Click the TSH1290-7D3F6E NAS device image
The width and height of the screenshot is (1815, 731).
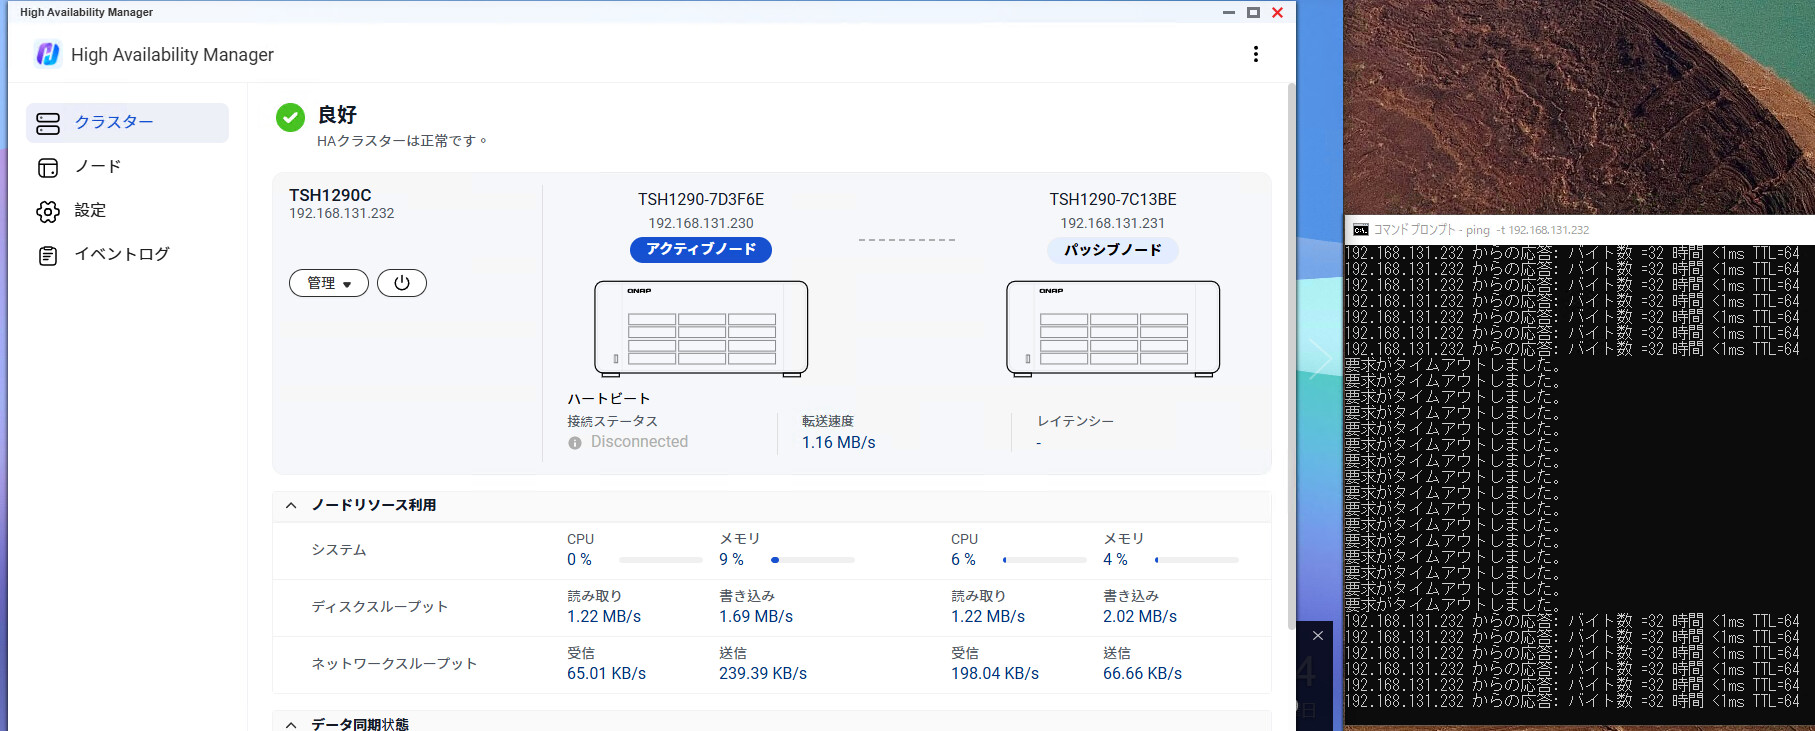click(x=701, y=328)
